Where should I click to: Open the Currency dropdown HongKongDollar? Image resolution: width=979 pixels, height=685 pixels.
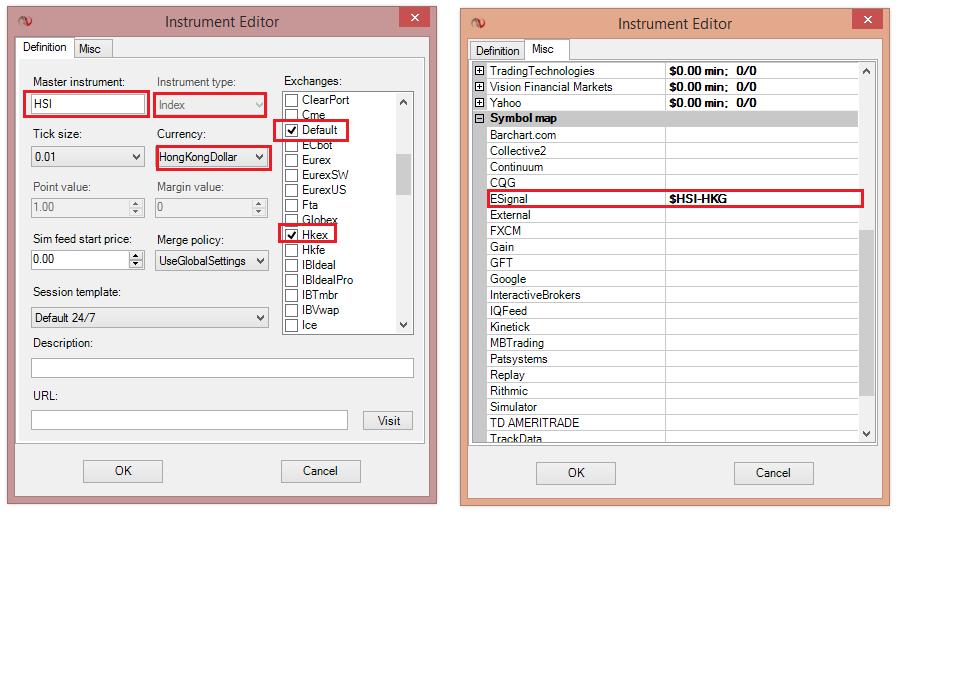point(212,157)
